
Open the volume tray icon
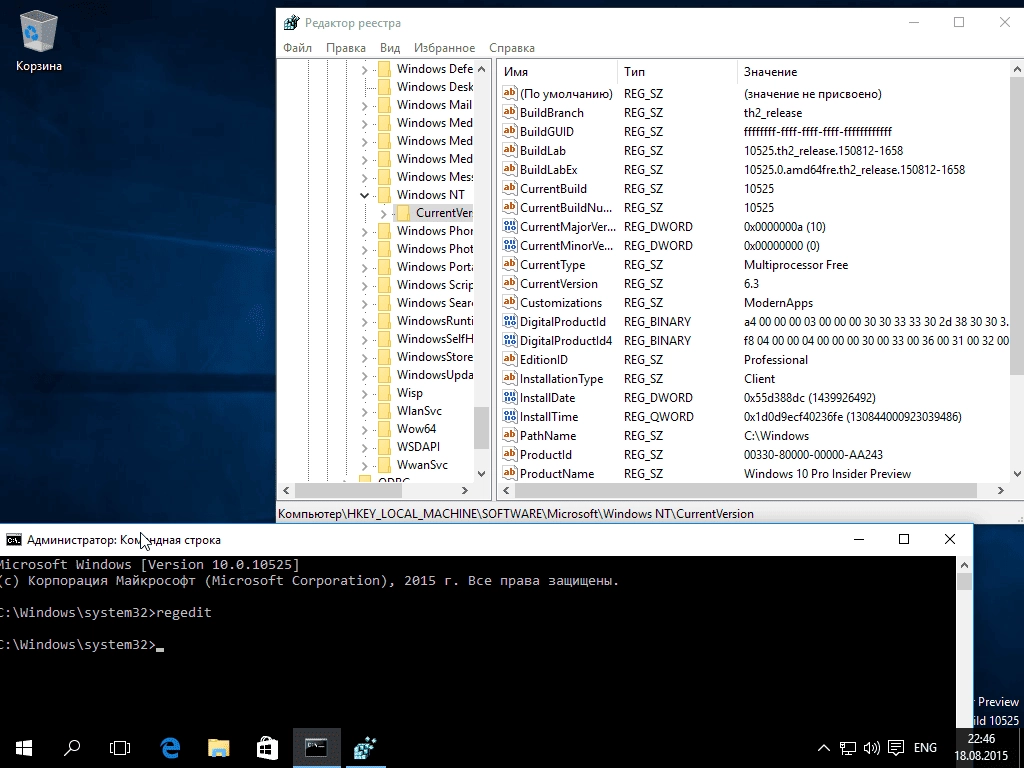click(871, 748)
